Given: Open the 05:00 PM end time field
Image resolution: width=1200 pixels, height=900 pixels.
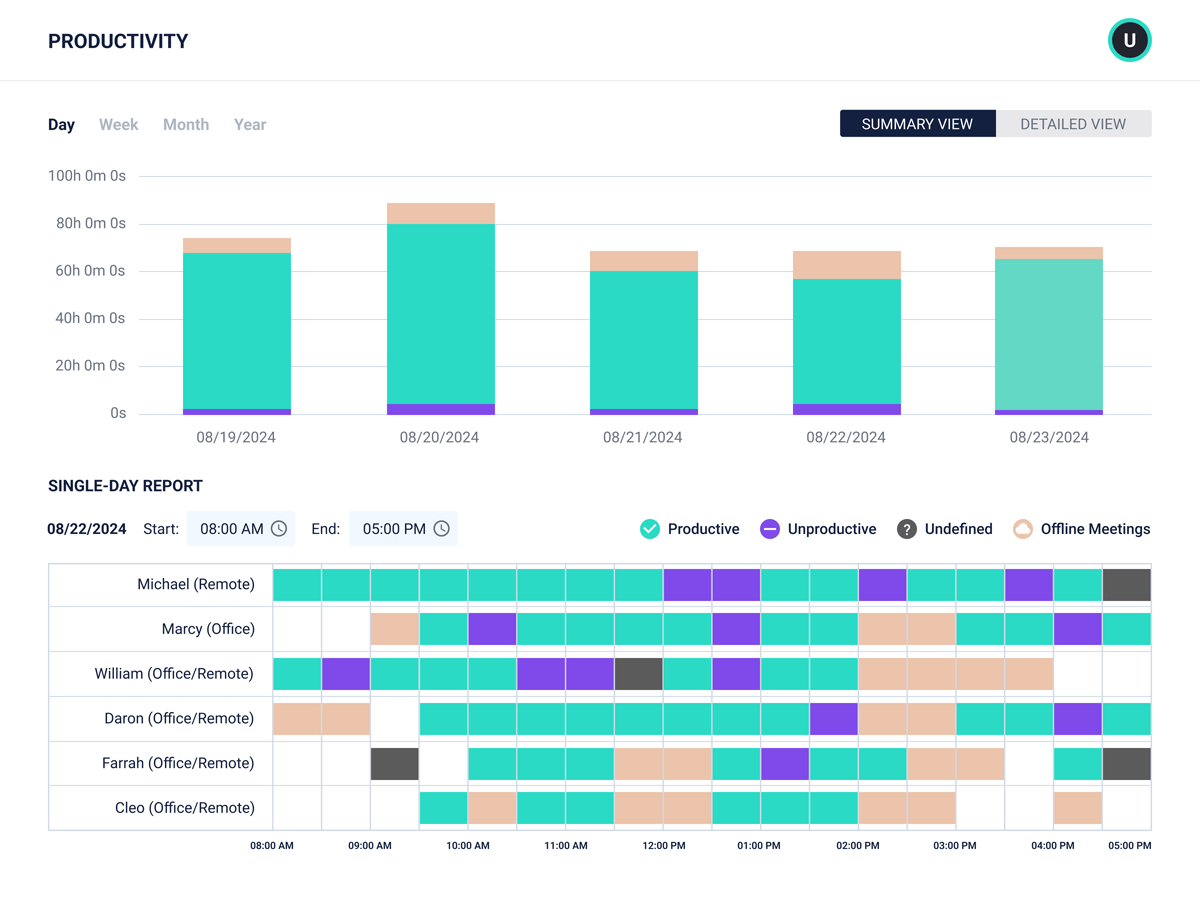Looking at the screenshot, I should coord(403,528).
